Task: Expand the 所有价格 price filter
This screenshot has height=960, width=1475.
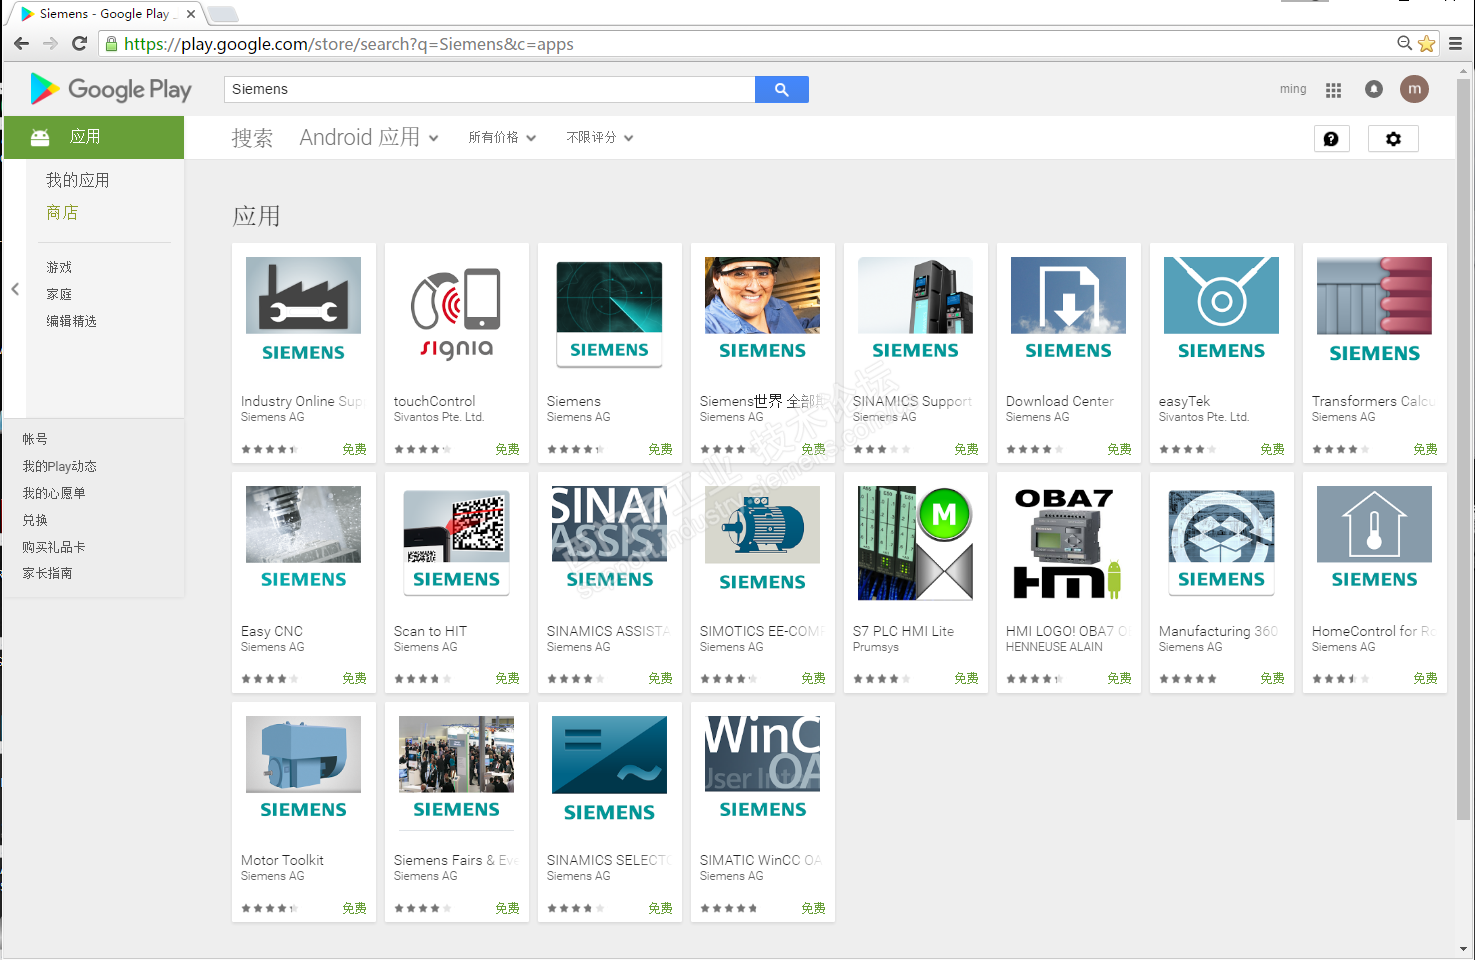Action: [x=502, y=138]
